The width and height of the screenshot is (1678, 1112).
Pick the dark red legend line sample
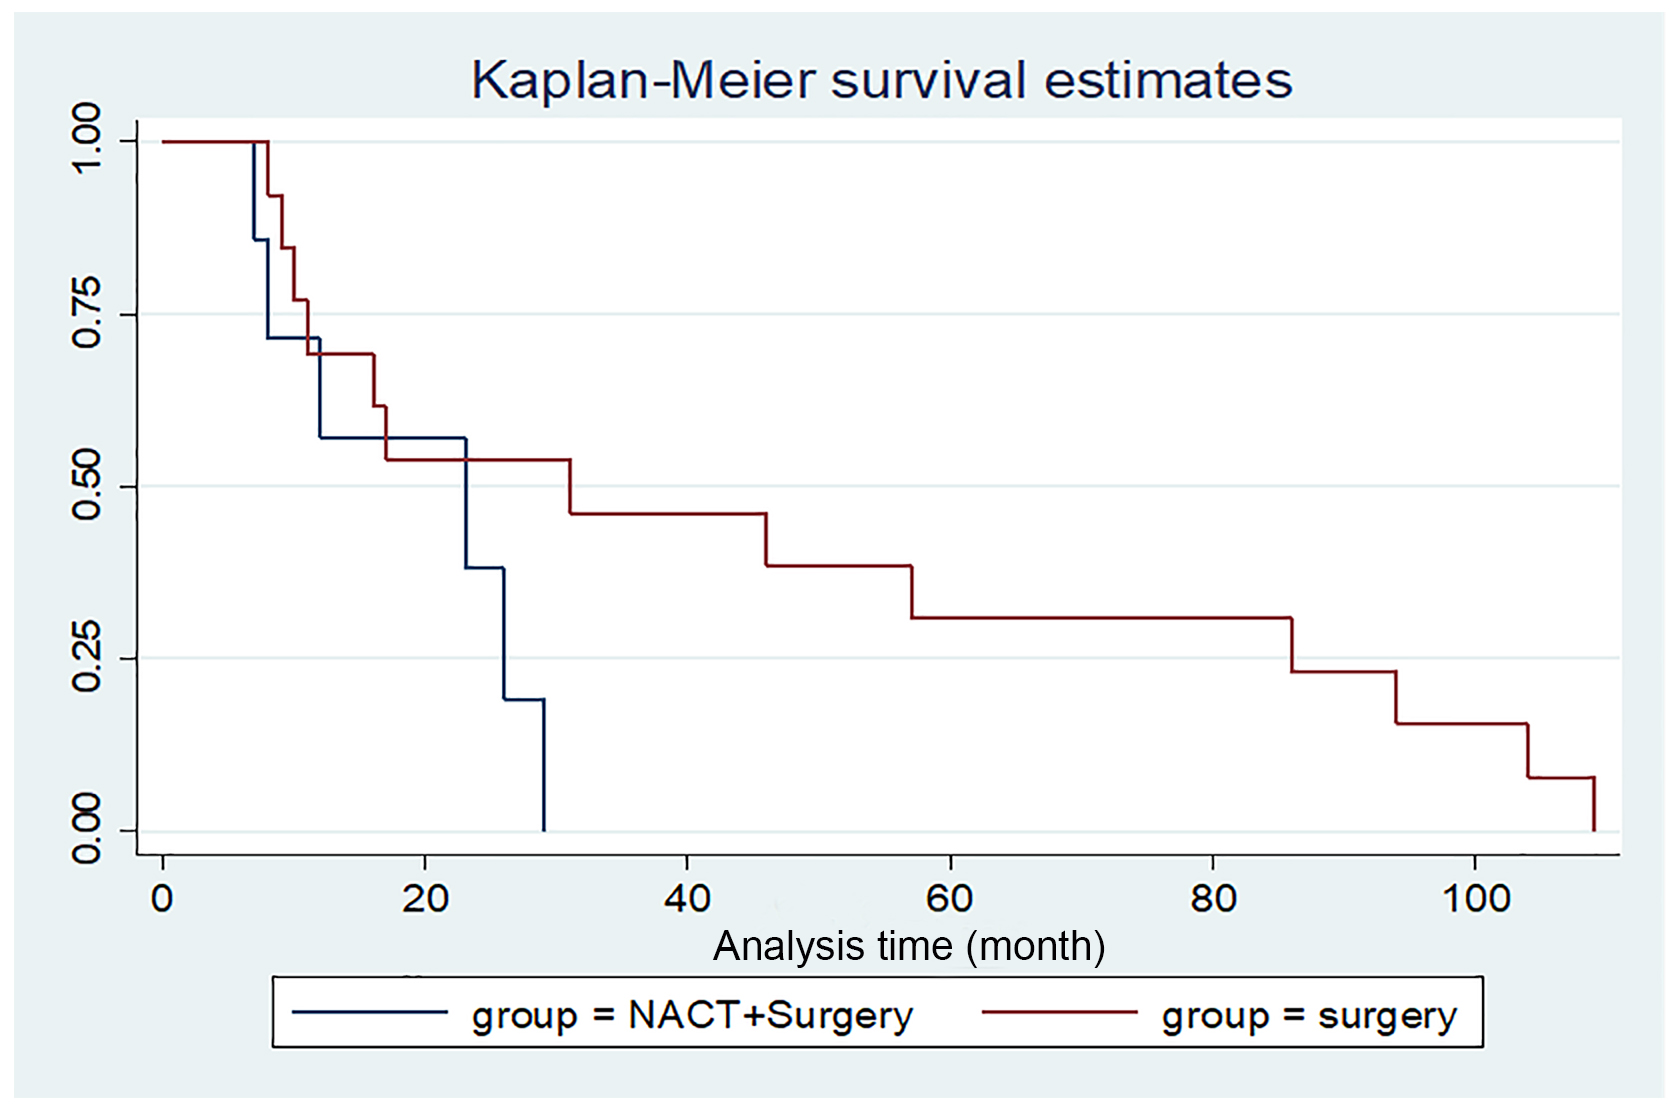coord(1059,1013)
